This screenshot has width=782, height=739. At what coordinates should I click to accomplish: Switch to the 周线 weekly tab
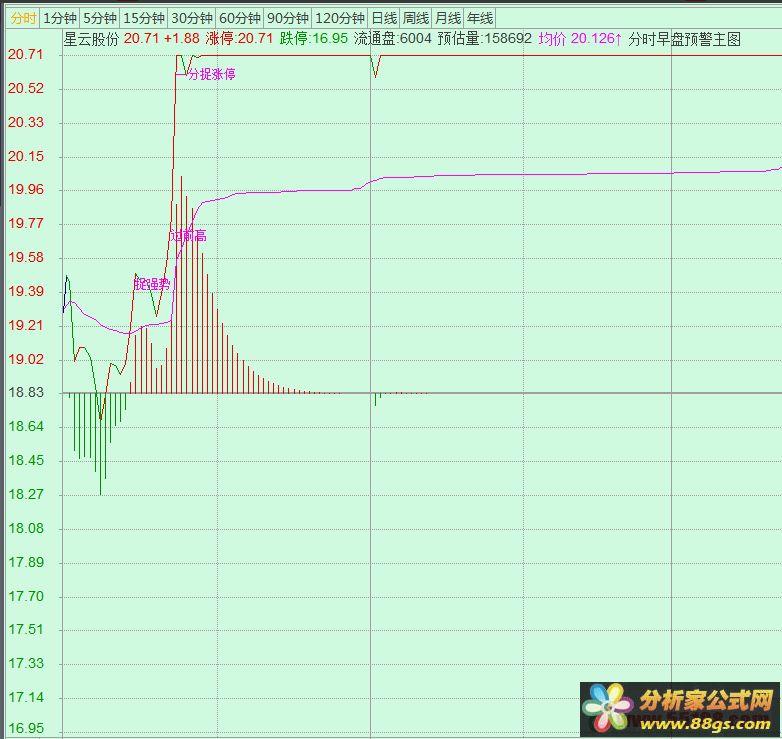tap(416, 18)
